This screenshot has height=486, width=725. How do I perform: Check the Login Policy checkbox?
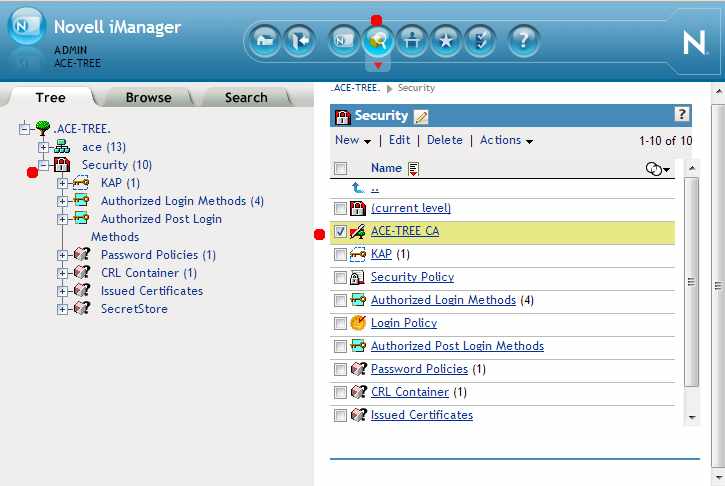[340, 323]
